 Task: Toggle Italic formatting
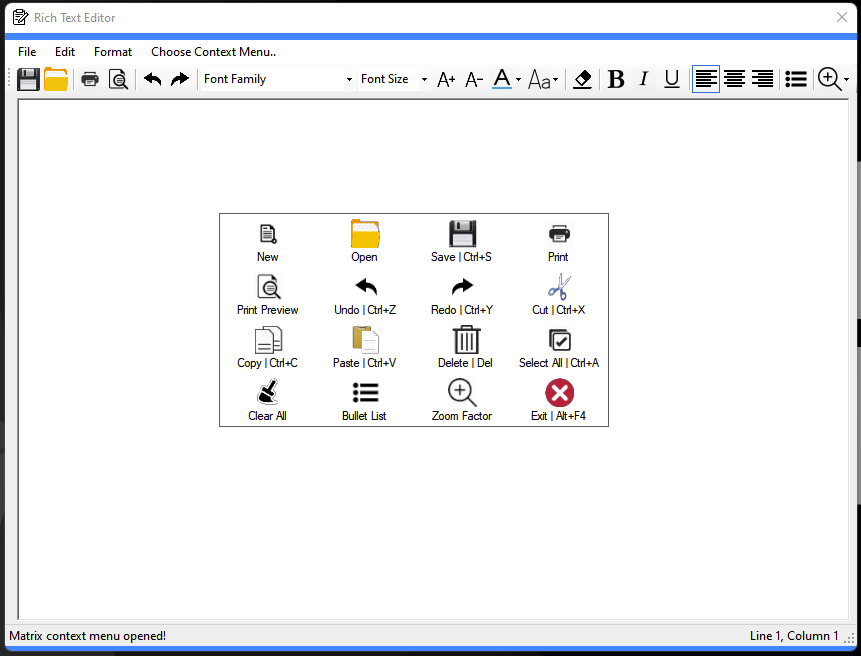[x=644, y=80]
